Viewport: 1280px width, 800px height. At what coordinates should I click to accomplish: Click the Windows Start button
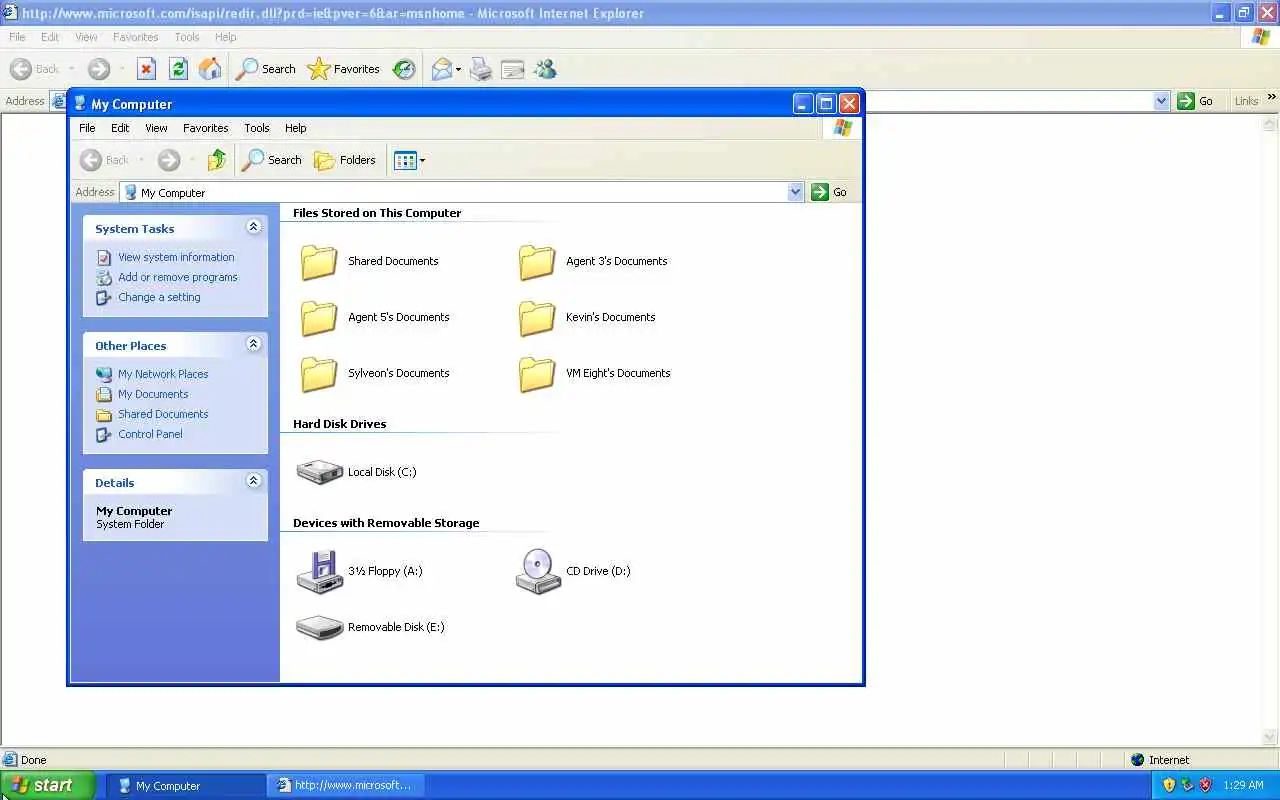pyautogui.click(x=47, y=785)
